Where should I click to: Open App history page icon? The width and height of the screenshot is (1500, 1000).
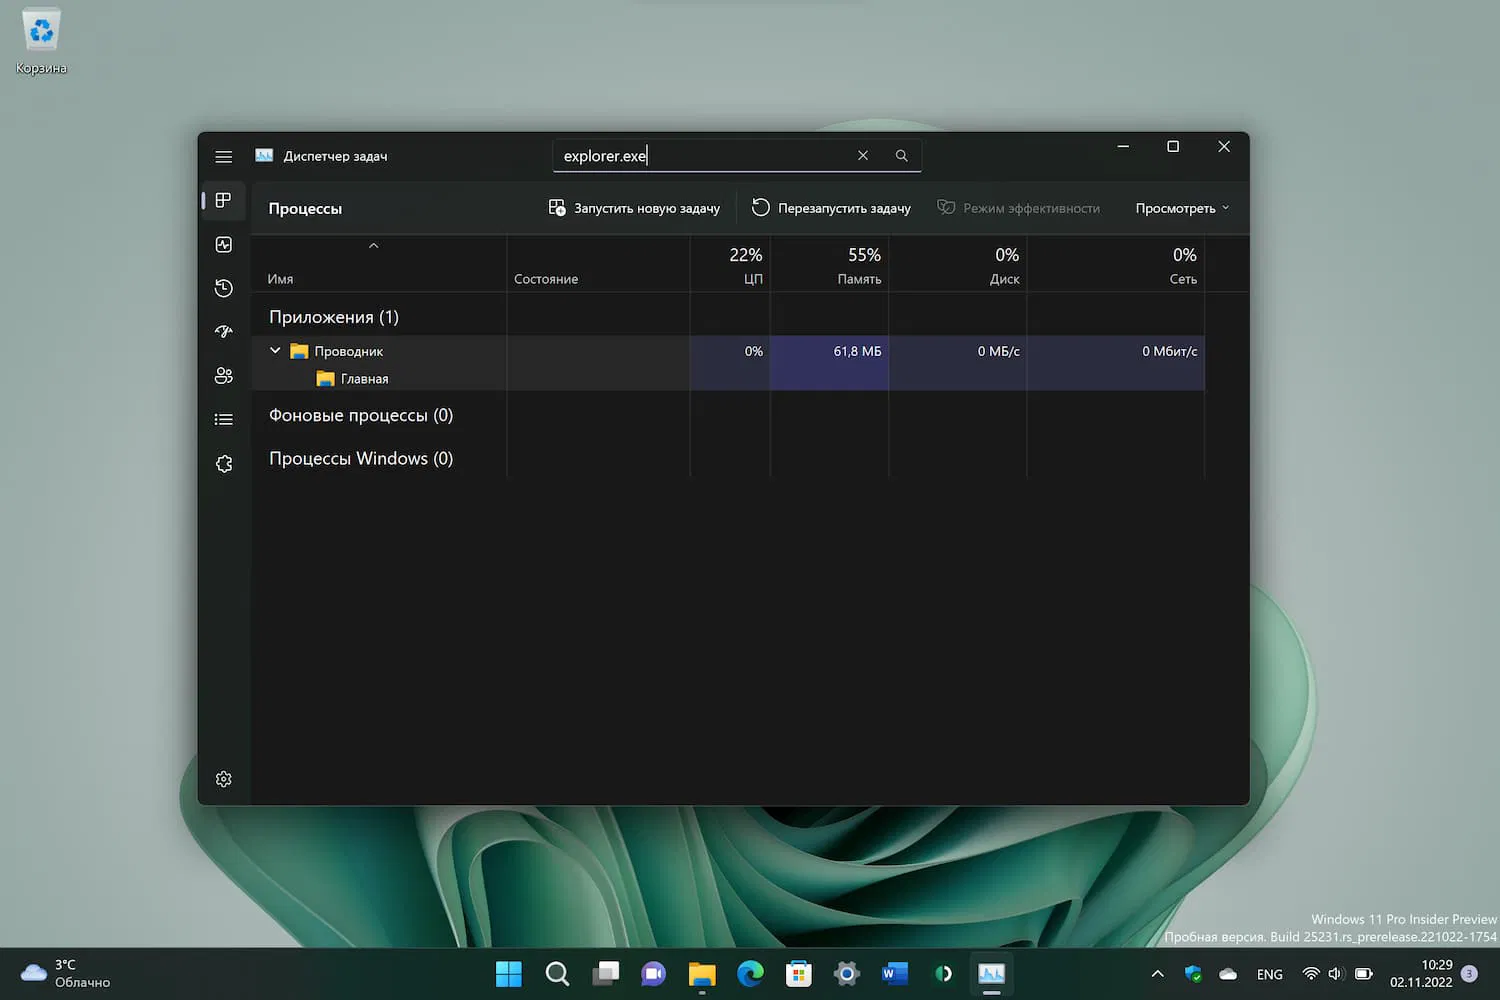click(x=224, y=289)
